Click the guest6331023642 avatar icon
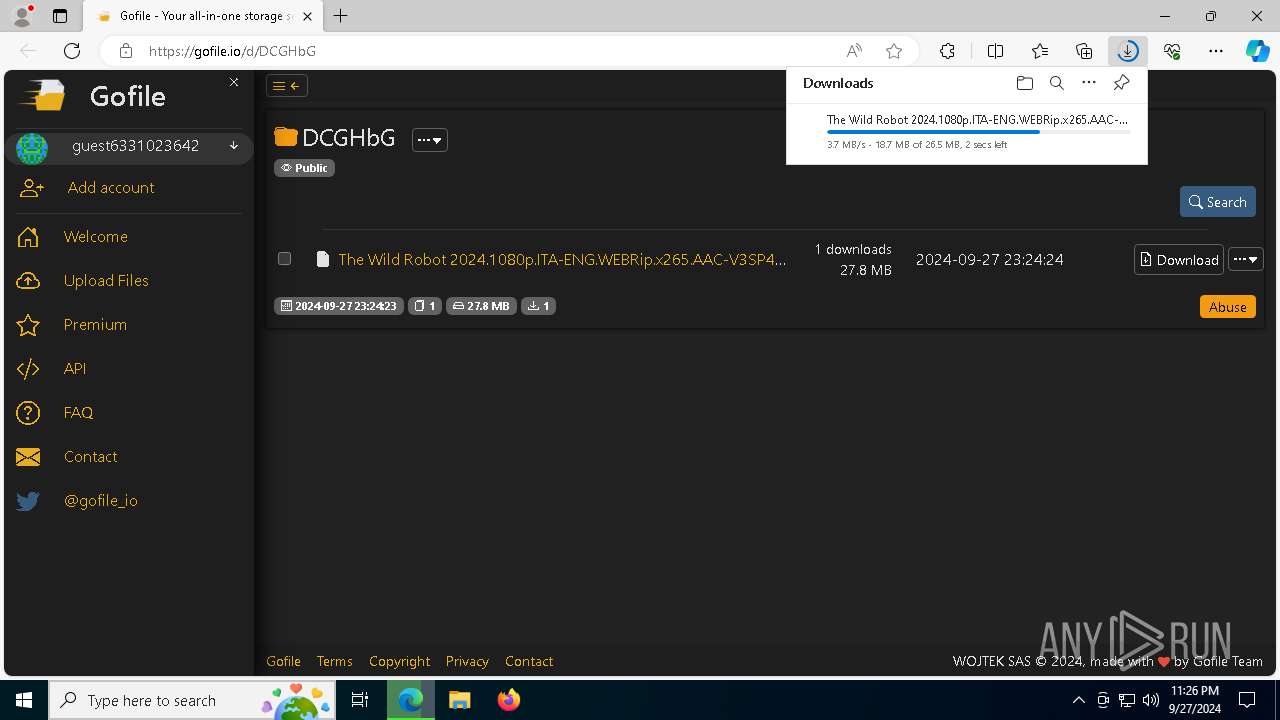1280x720 pixels. (32, 148)
